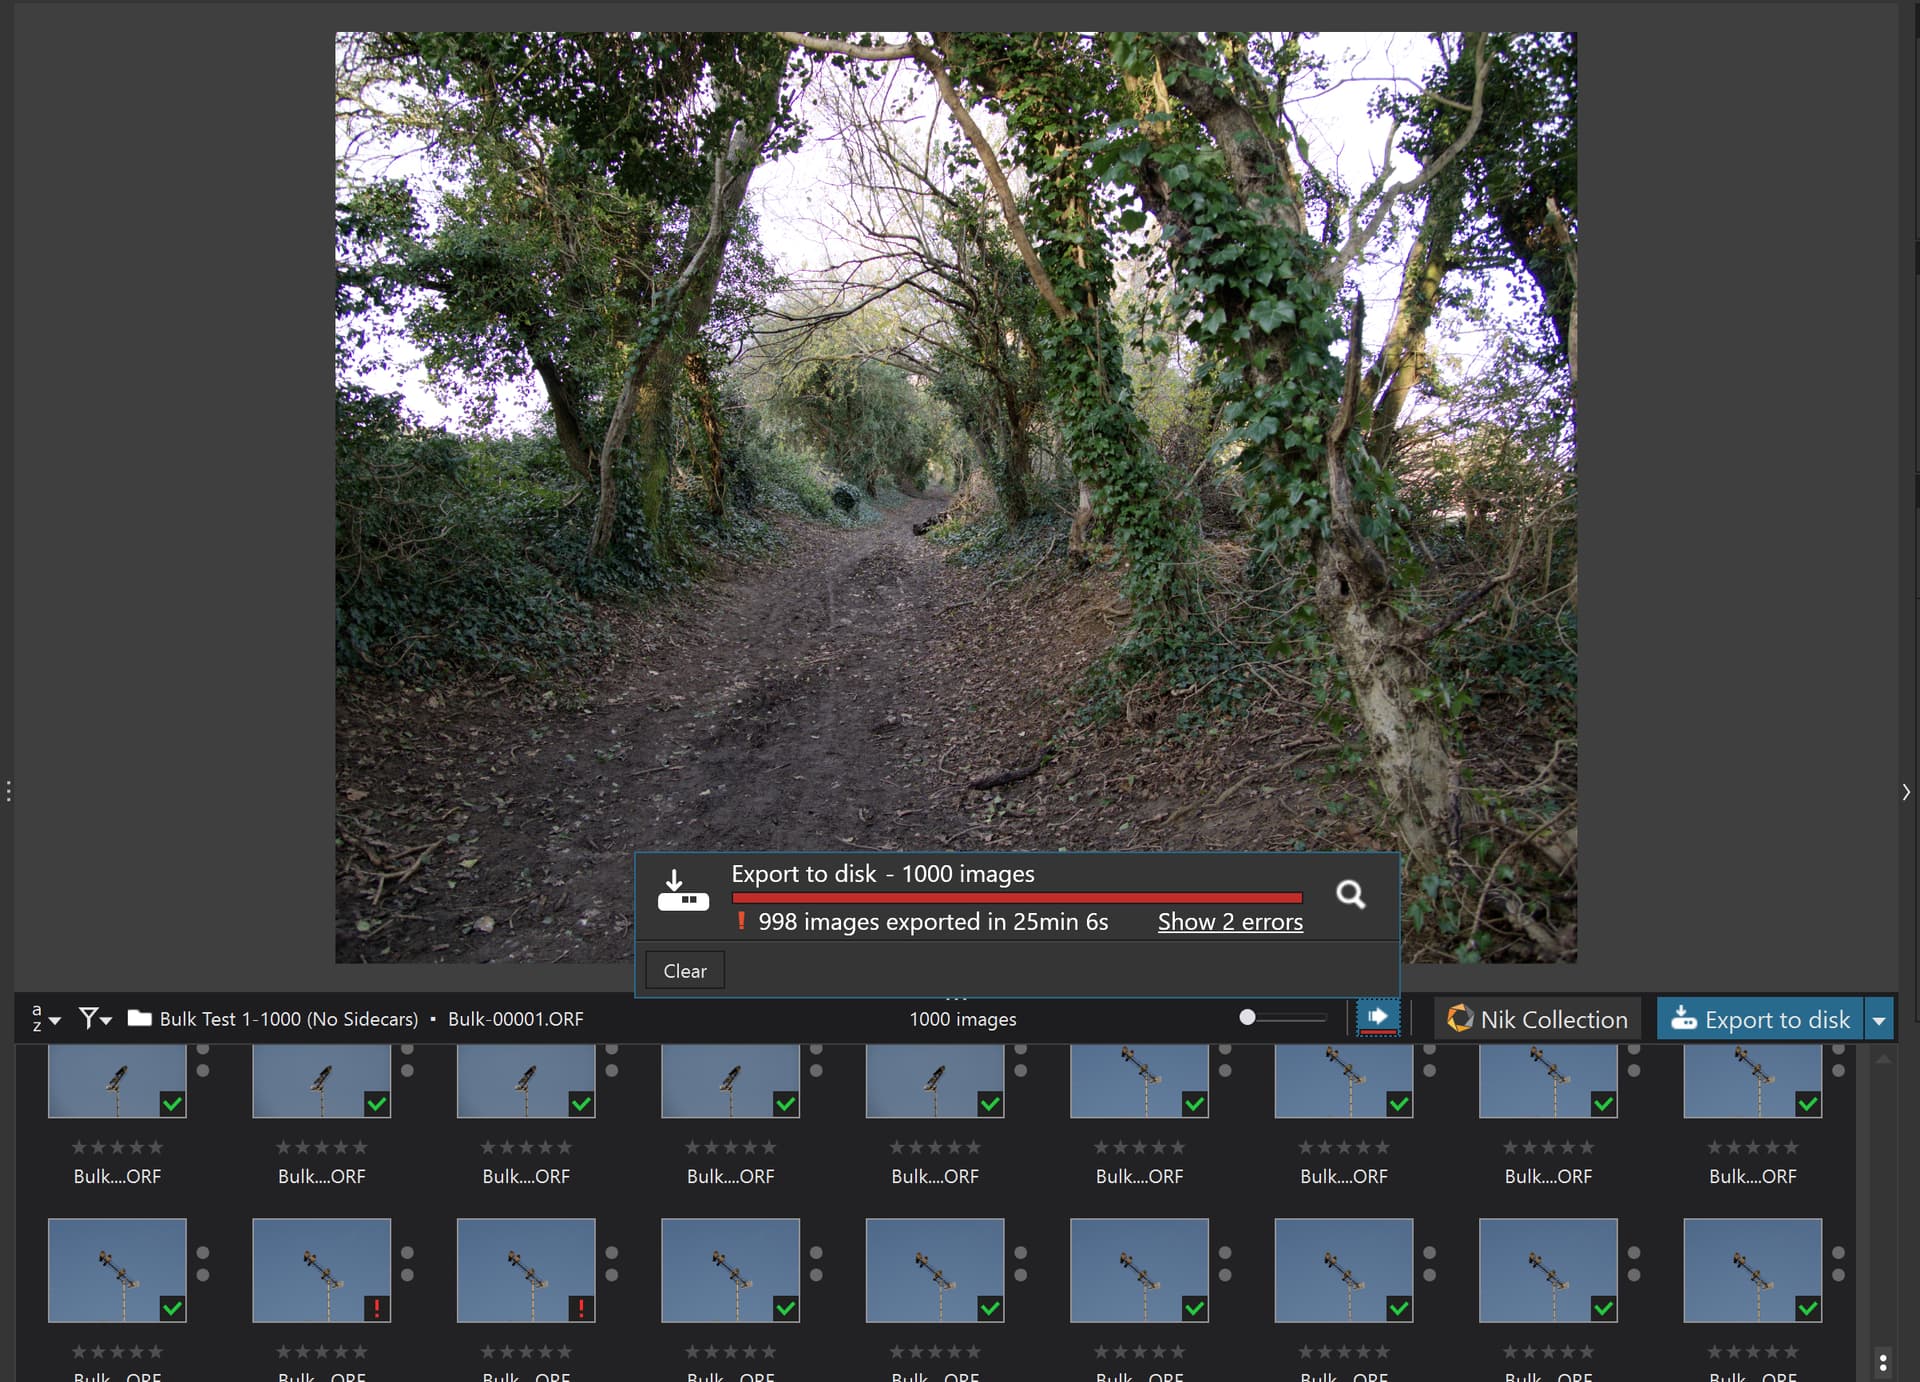Click the Clear button in export panel
This screenshot has width=1920, height=1382.
(x=684, y=971)
